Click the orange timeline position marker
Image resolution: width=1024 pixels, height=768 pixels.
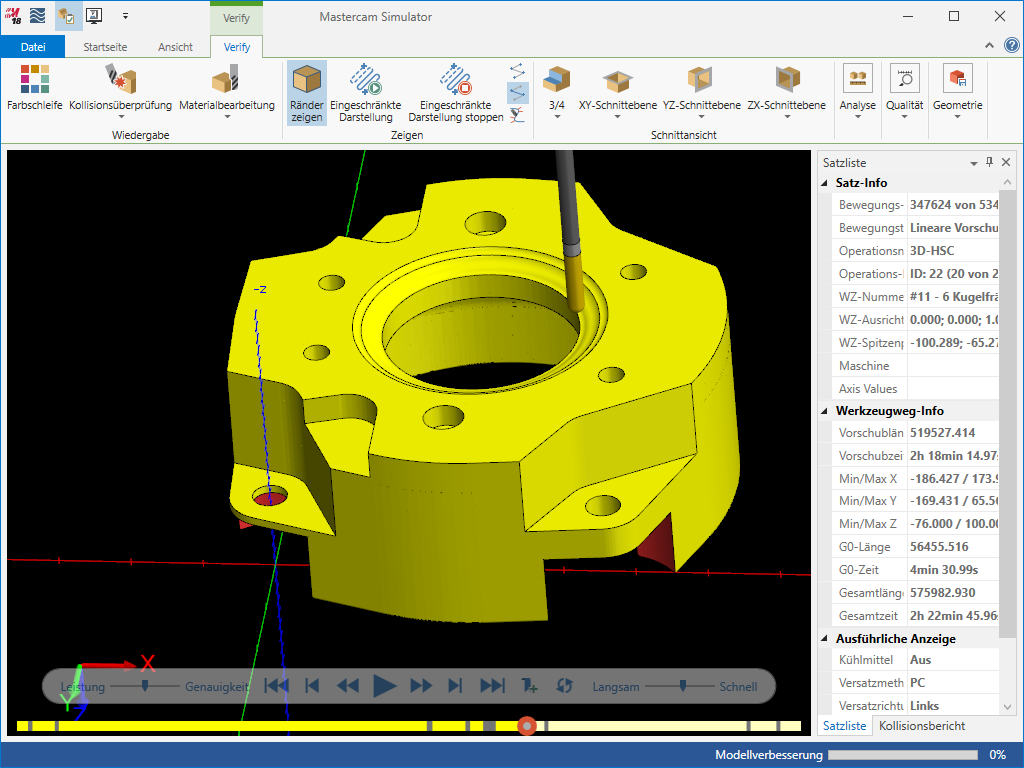coord(527,726)
